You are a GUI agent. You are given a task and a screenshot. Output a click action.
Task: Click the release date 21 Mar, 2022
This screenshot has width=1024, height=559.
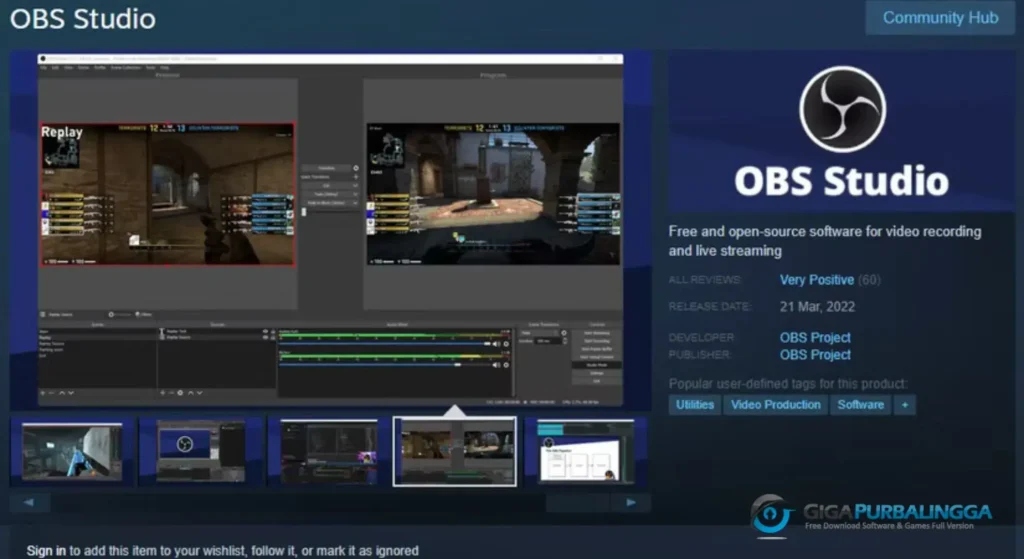[x=817, y=307]
